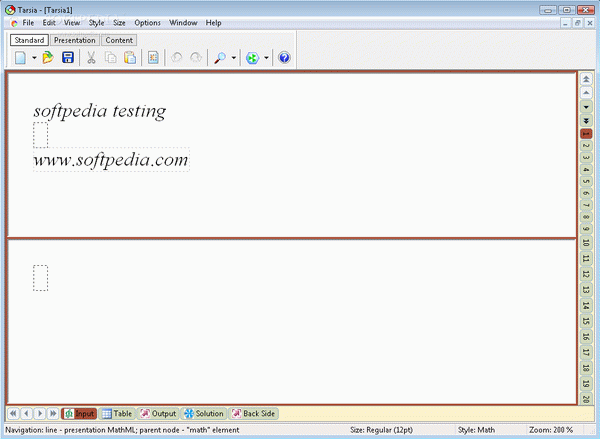Image resolution: width=600 pixels, height=439 pixels.
Task: Click the 'Zoom: 200 %' status entry
Action: [x=551, y=430]
